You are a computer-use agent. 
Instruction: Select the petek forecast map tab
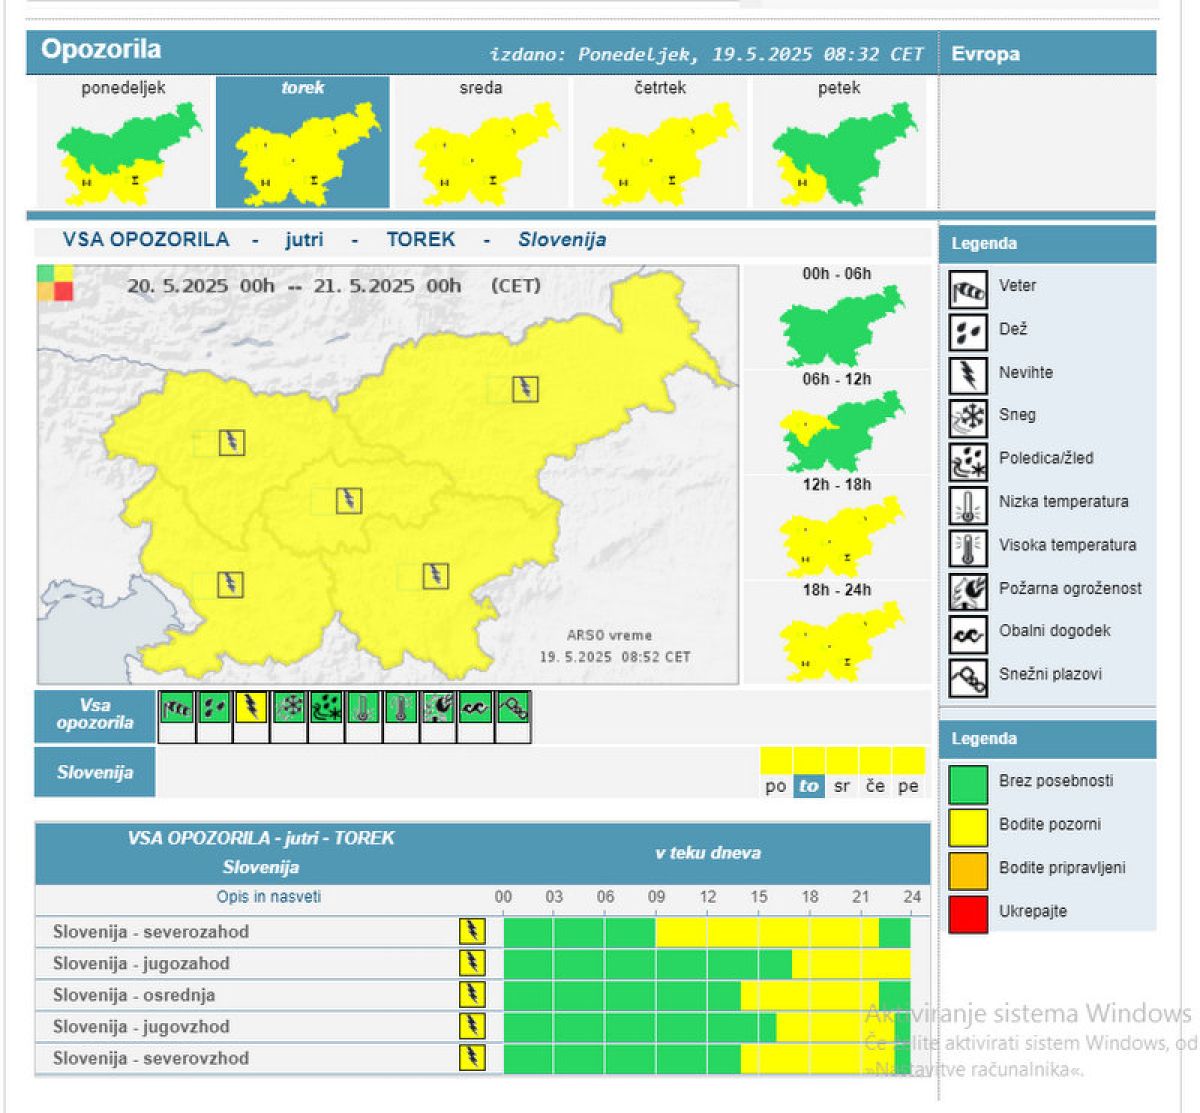(839, 142)
